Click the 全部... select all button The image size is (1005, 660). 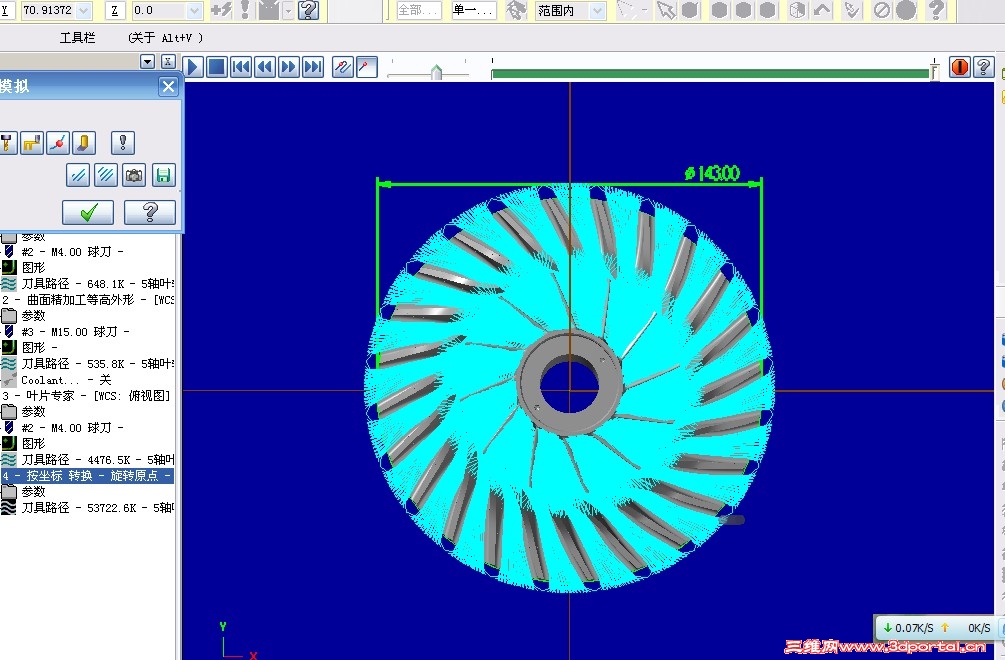pos(419,10)
